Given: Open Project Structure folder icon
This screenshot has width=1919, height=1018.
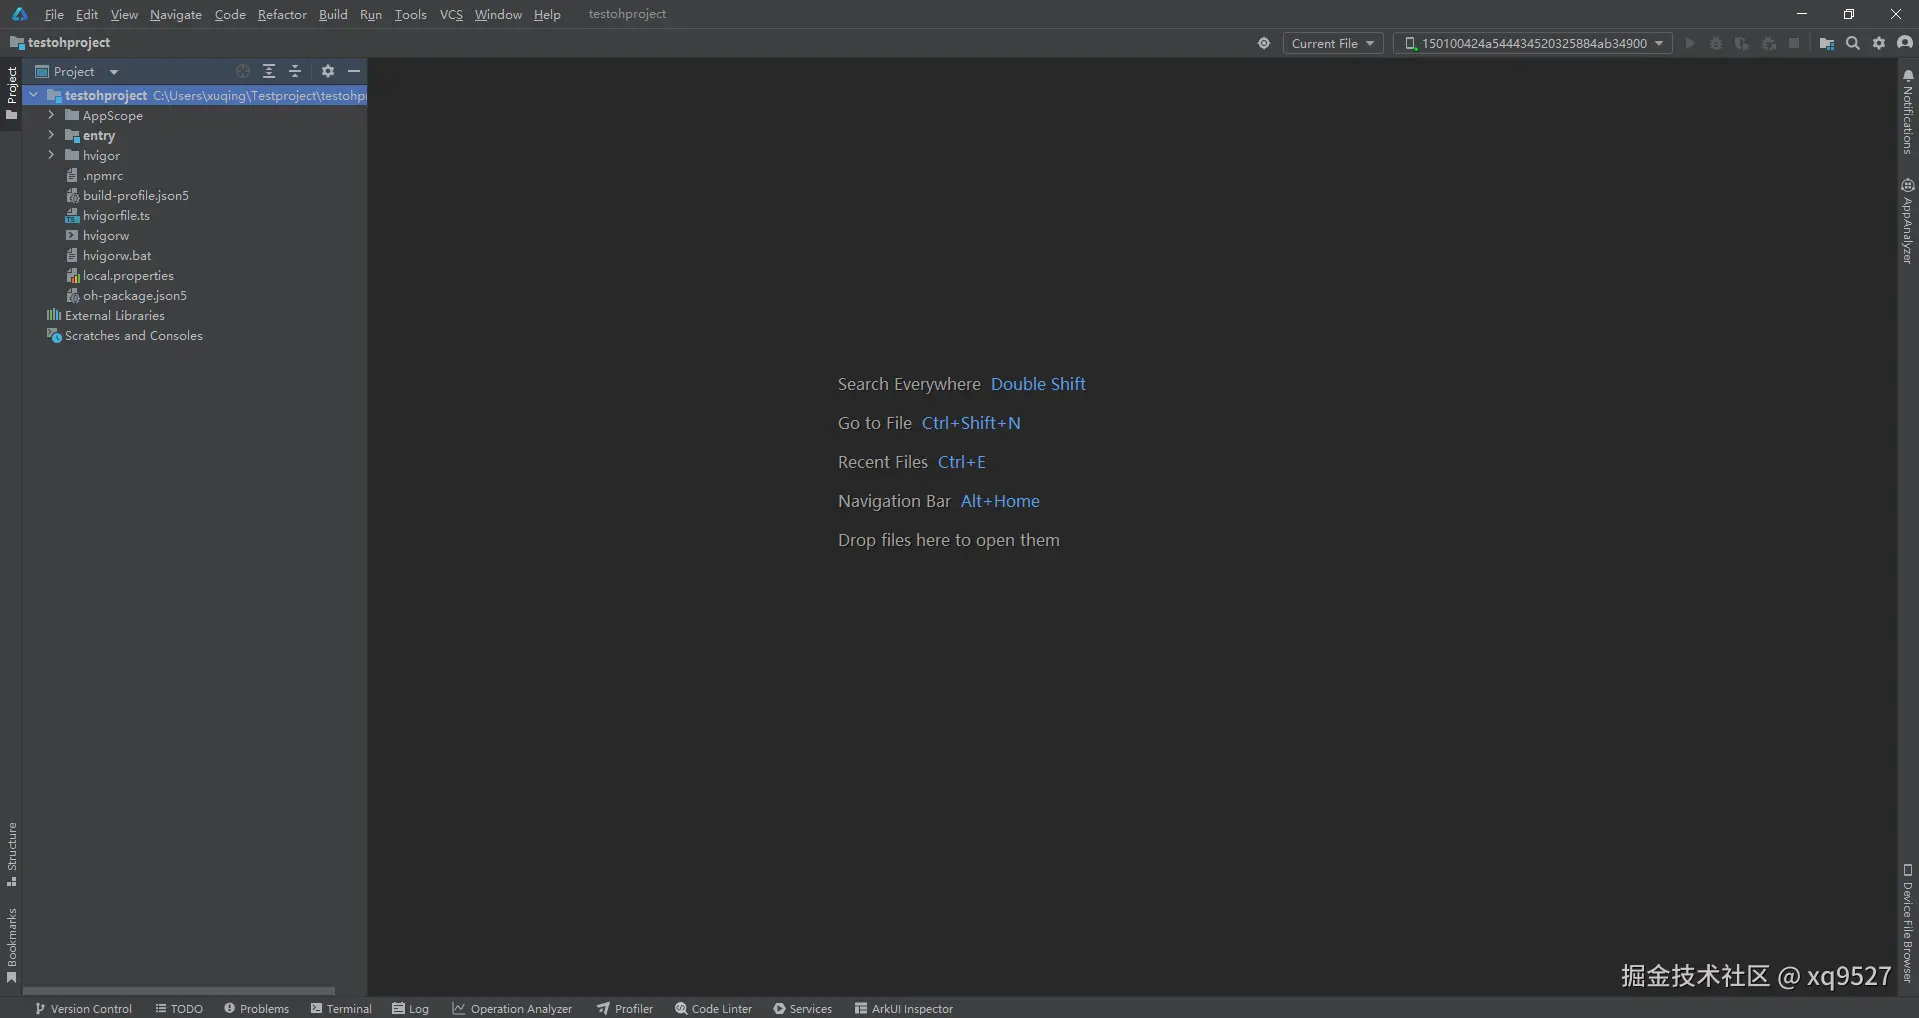Looking at the screenshot, I should tap(1827, 43).
